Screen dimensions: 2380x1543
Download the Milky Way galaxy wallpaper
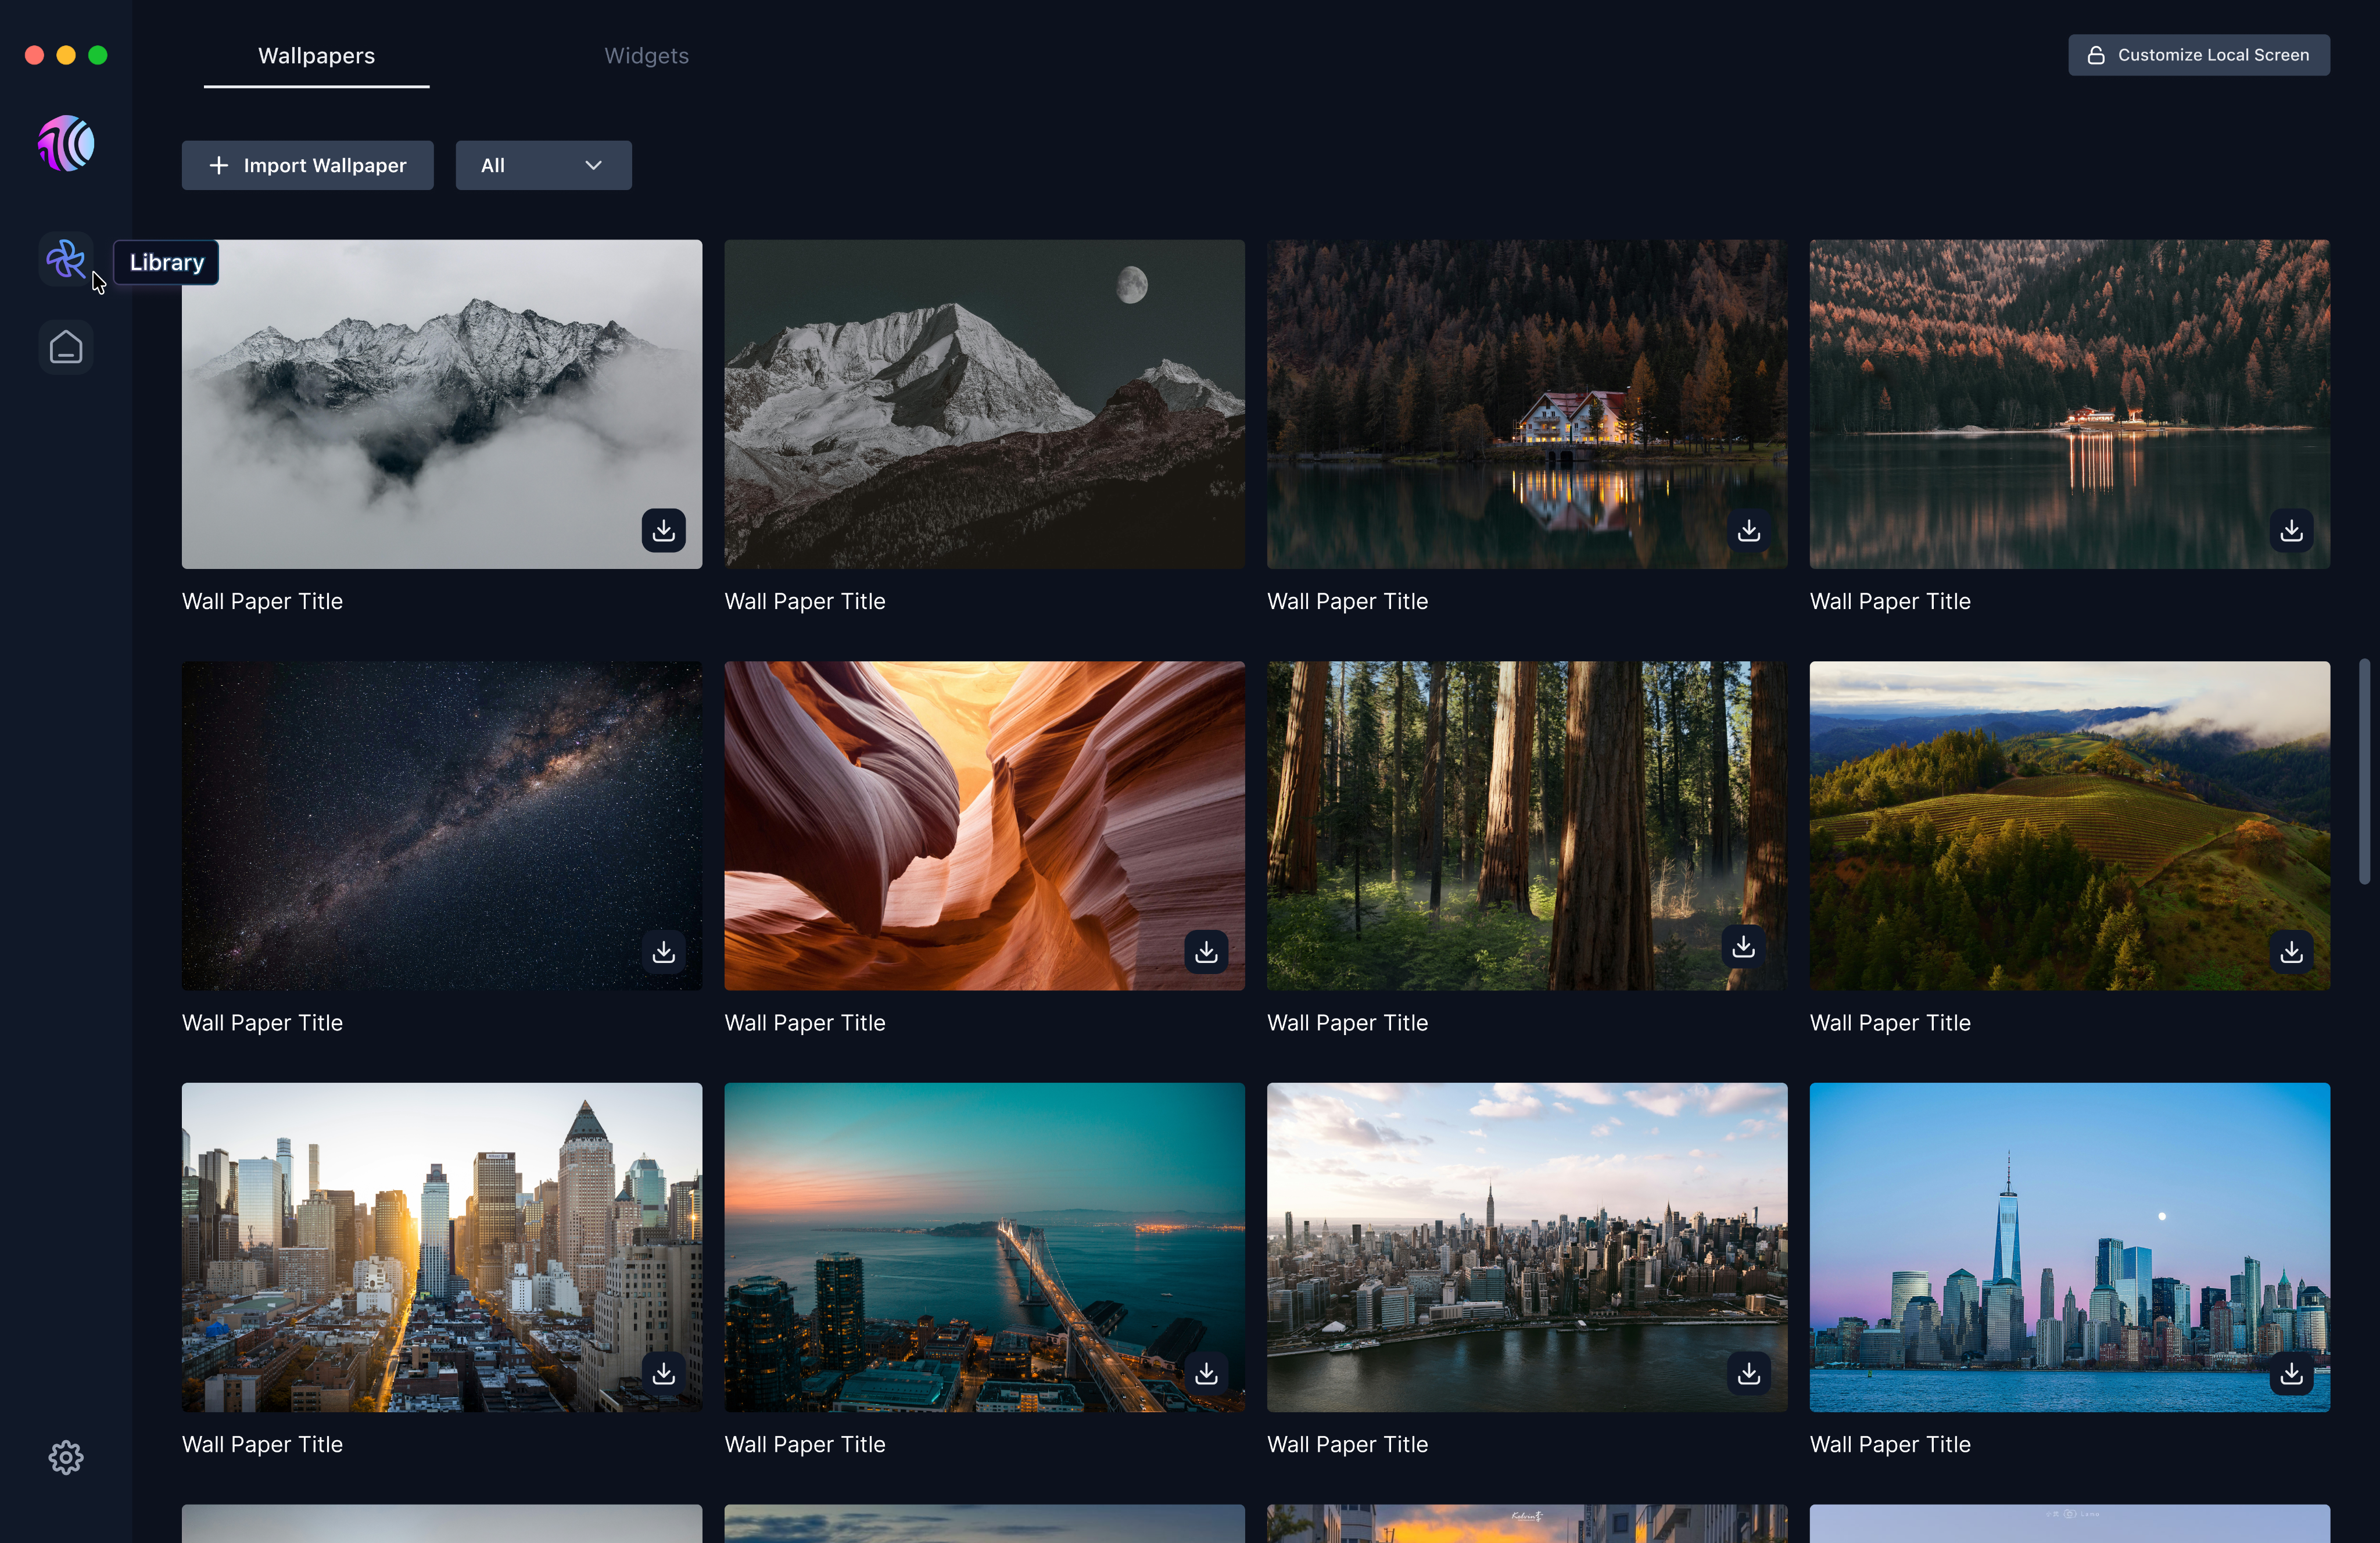click(663, 952)
